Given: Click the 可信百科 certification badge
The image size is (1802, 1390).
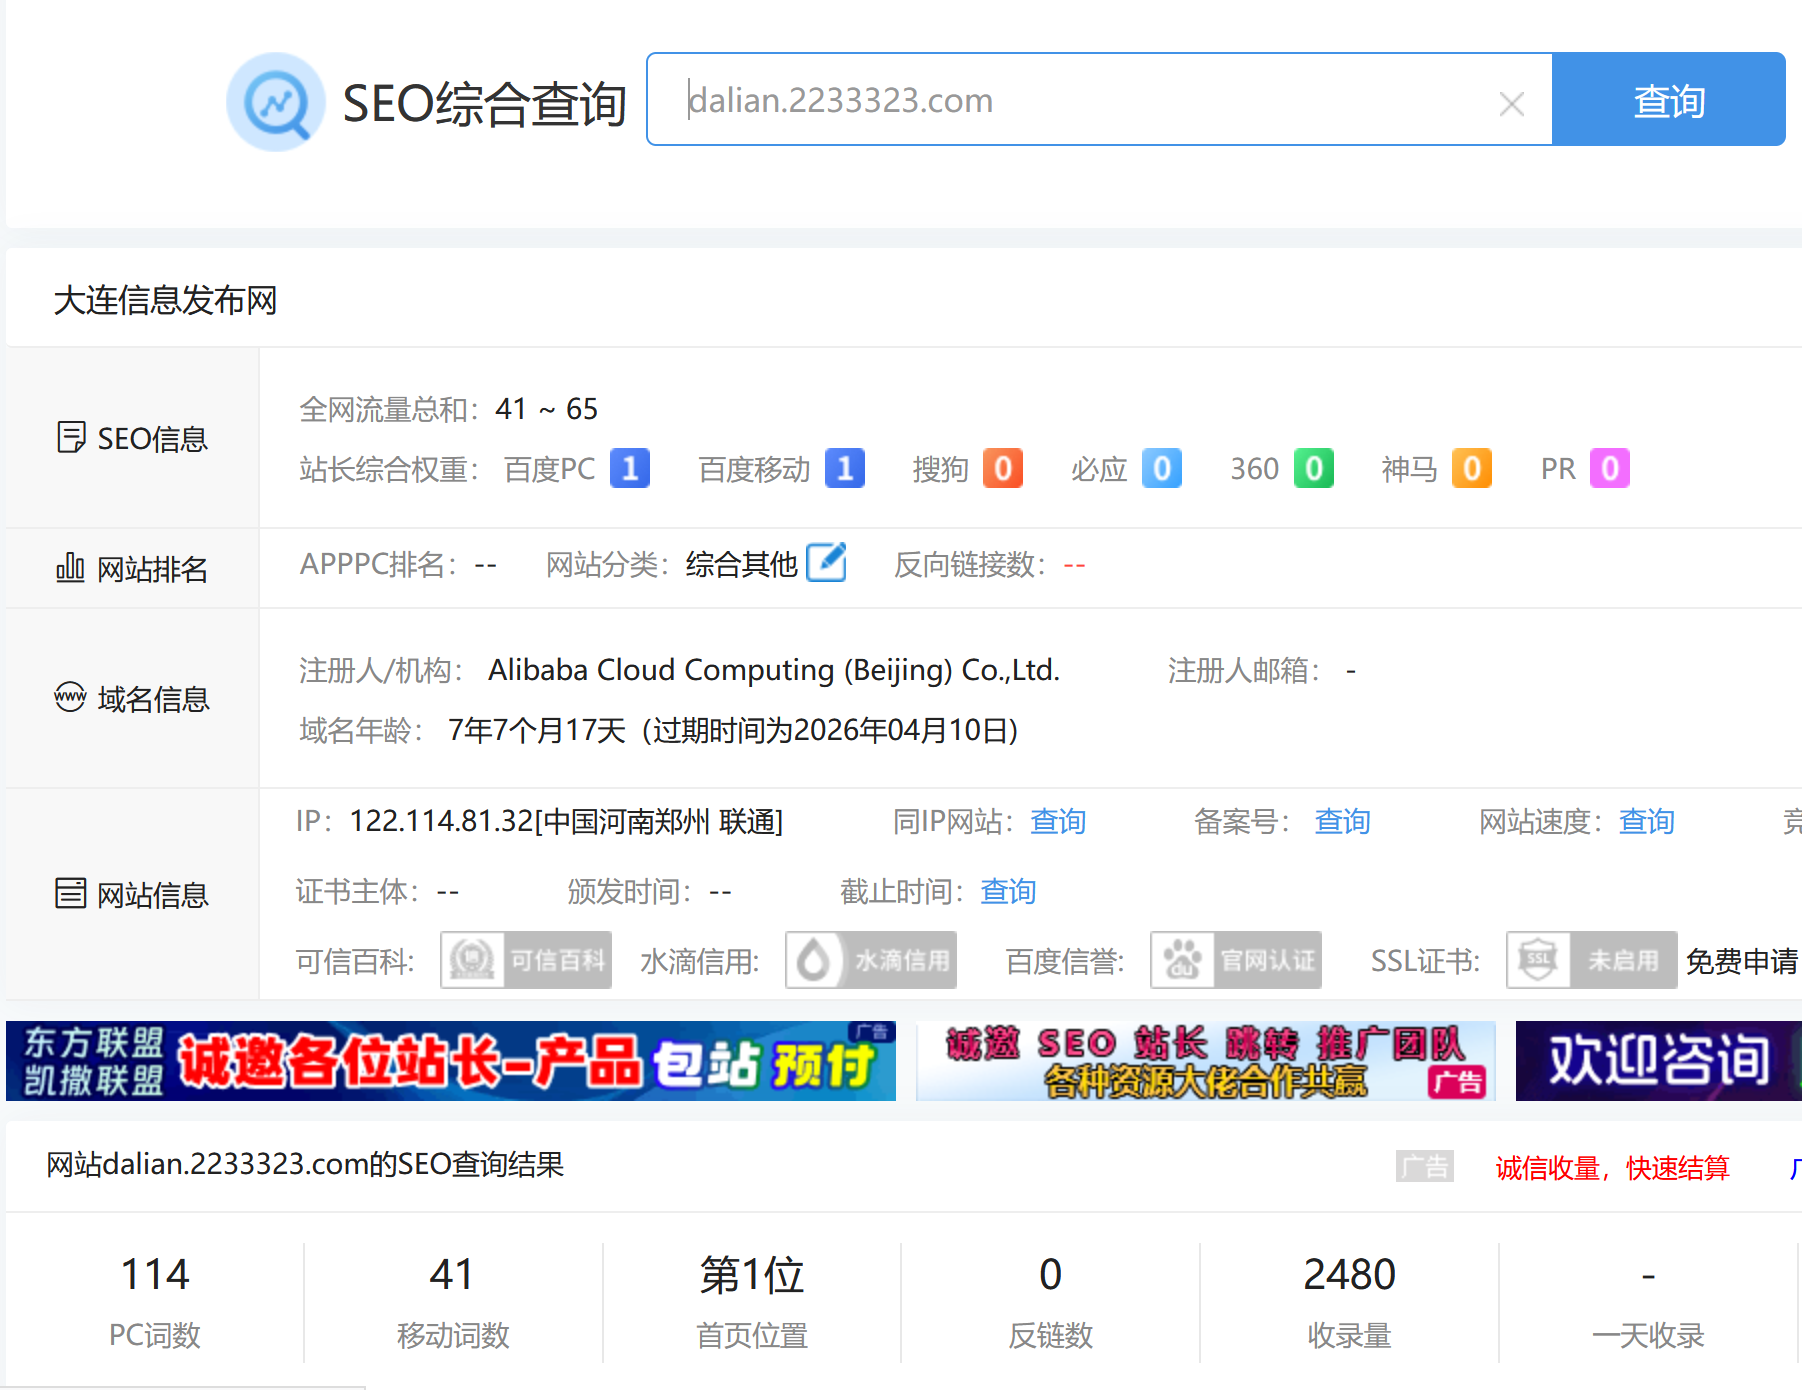Looking at the screenshot, I should click(526, 960).
